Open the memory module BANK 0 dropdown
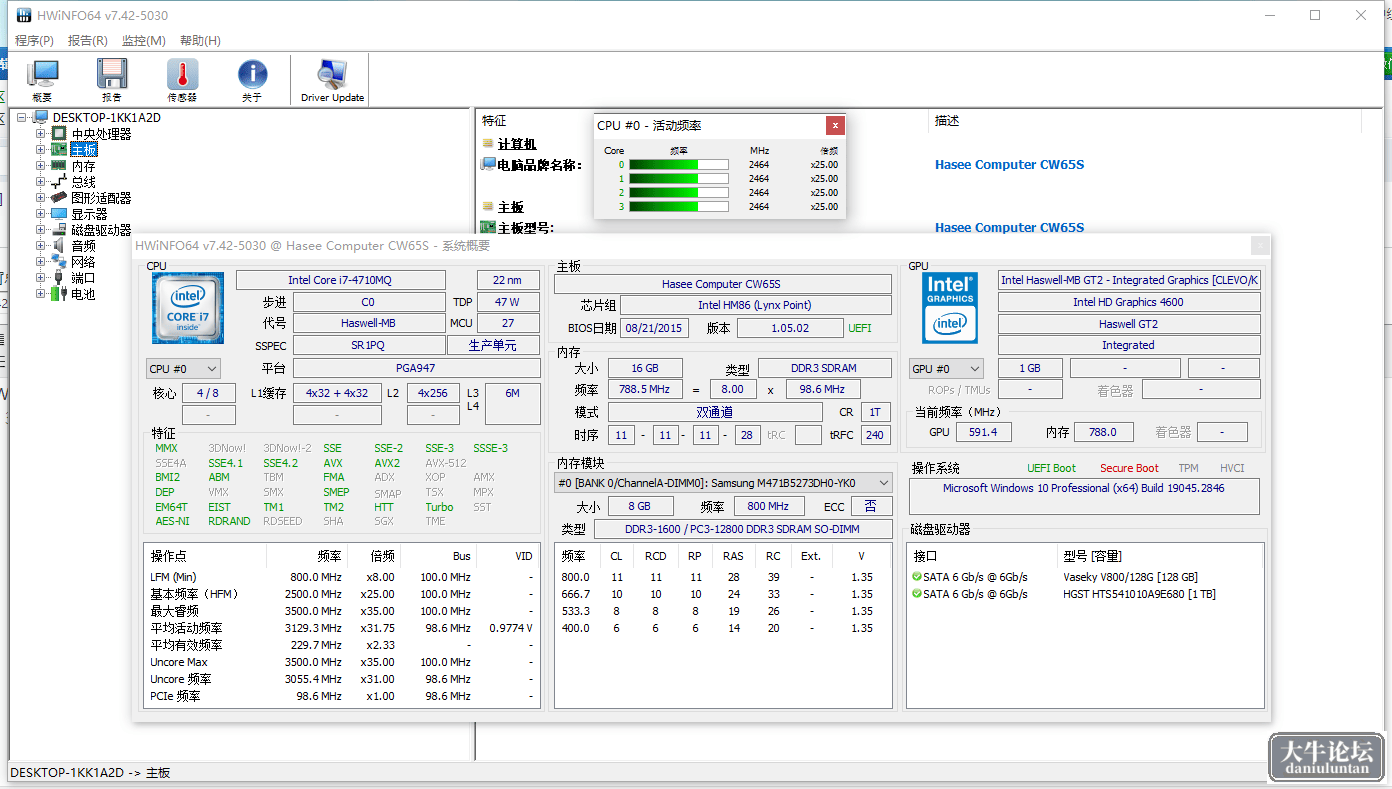The height and width of the screenshot is (789, 1392). (x=723, y=483)
